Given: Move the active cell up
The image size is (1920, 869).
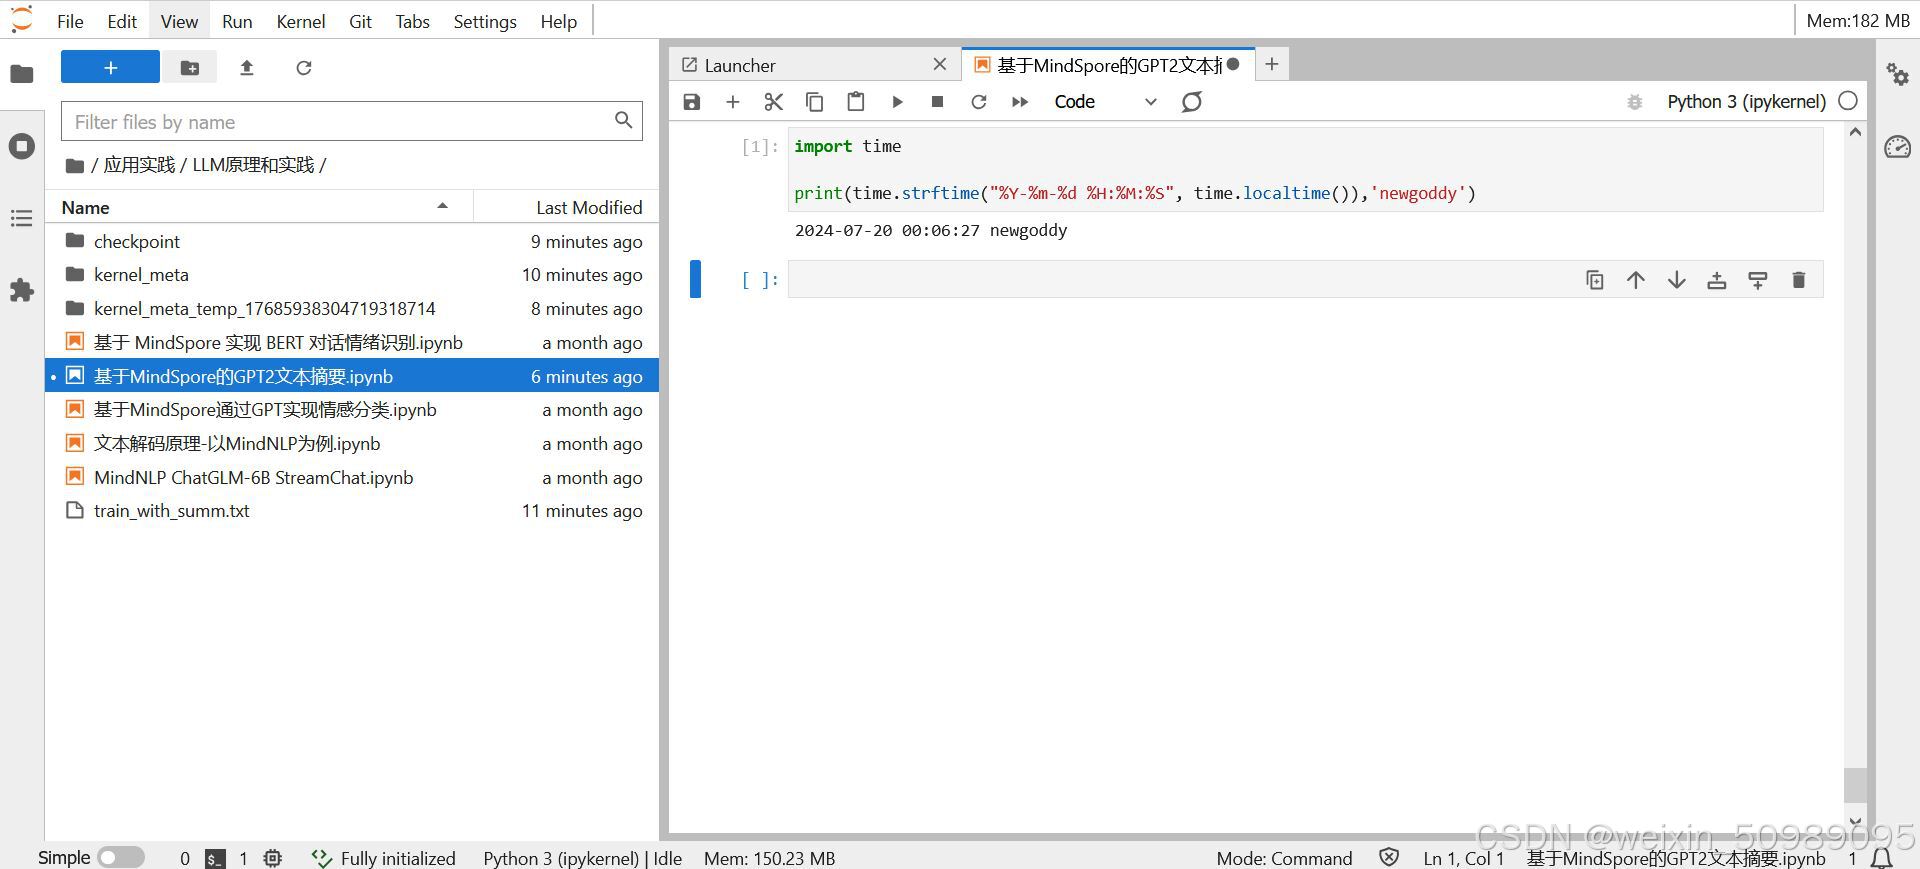Looking at the screenshot, I should pyautogui.click(x=1636, y=280).
